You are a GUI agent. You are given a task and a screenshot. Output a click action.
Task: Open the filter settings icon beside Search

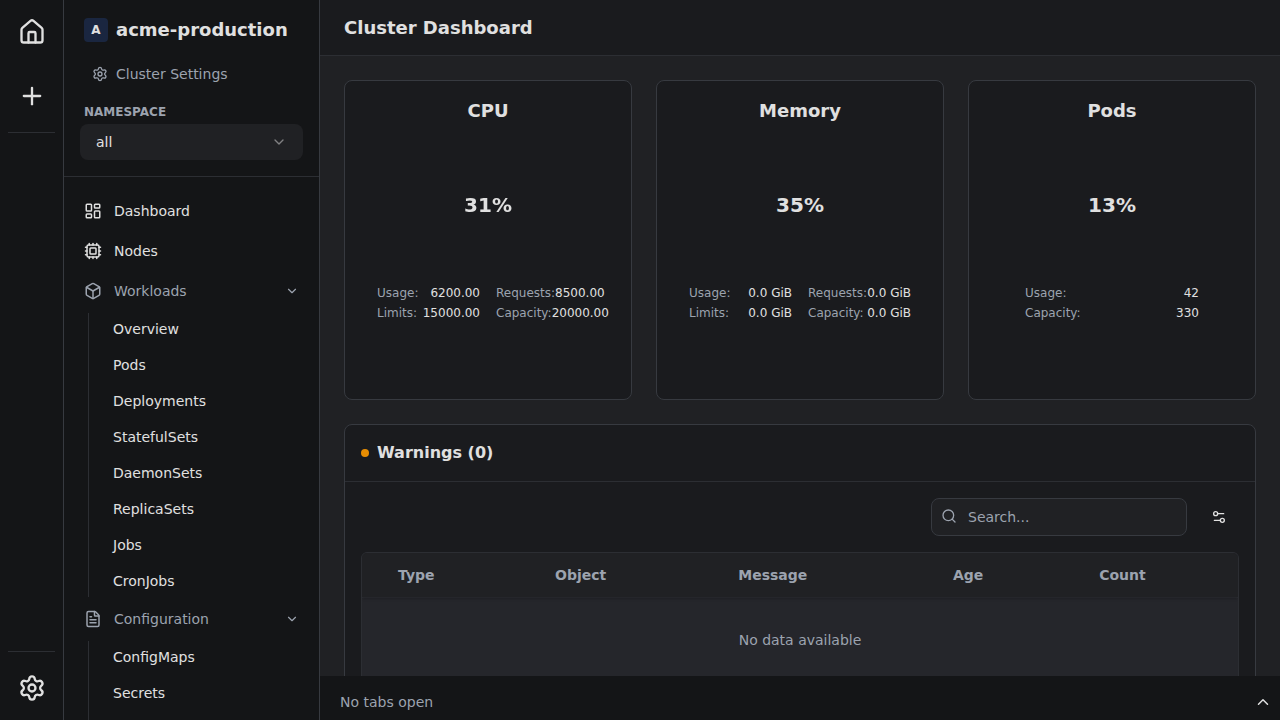click(x=1218, y=516)
